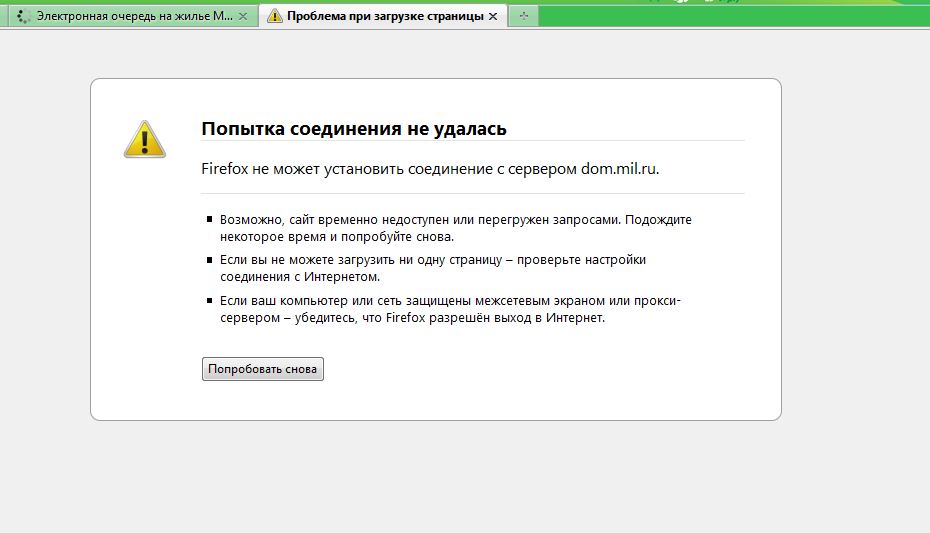Screen dimensions: 930x533
Task: Click the large yellow warning triangle icon
Action: coord(144,139)
